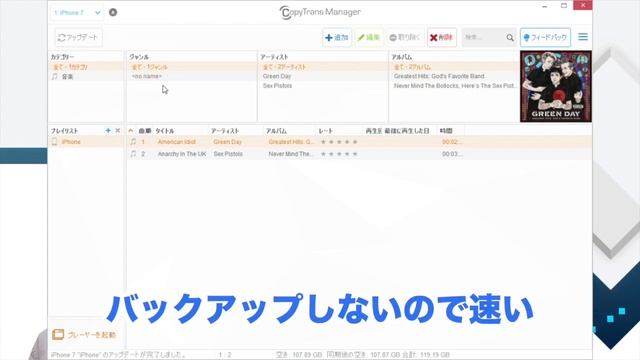
Task: Set star rating for Anarchy In The UK
Action: point(339,154)
